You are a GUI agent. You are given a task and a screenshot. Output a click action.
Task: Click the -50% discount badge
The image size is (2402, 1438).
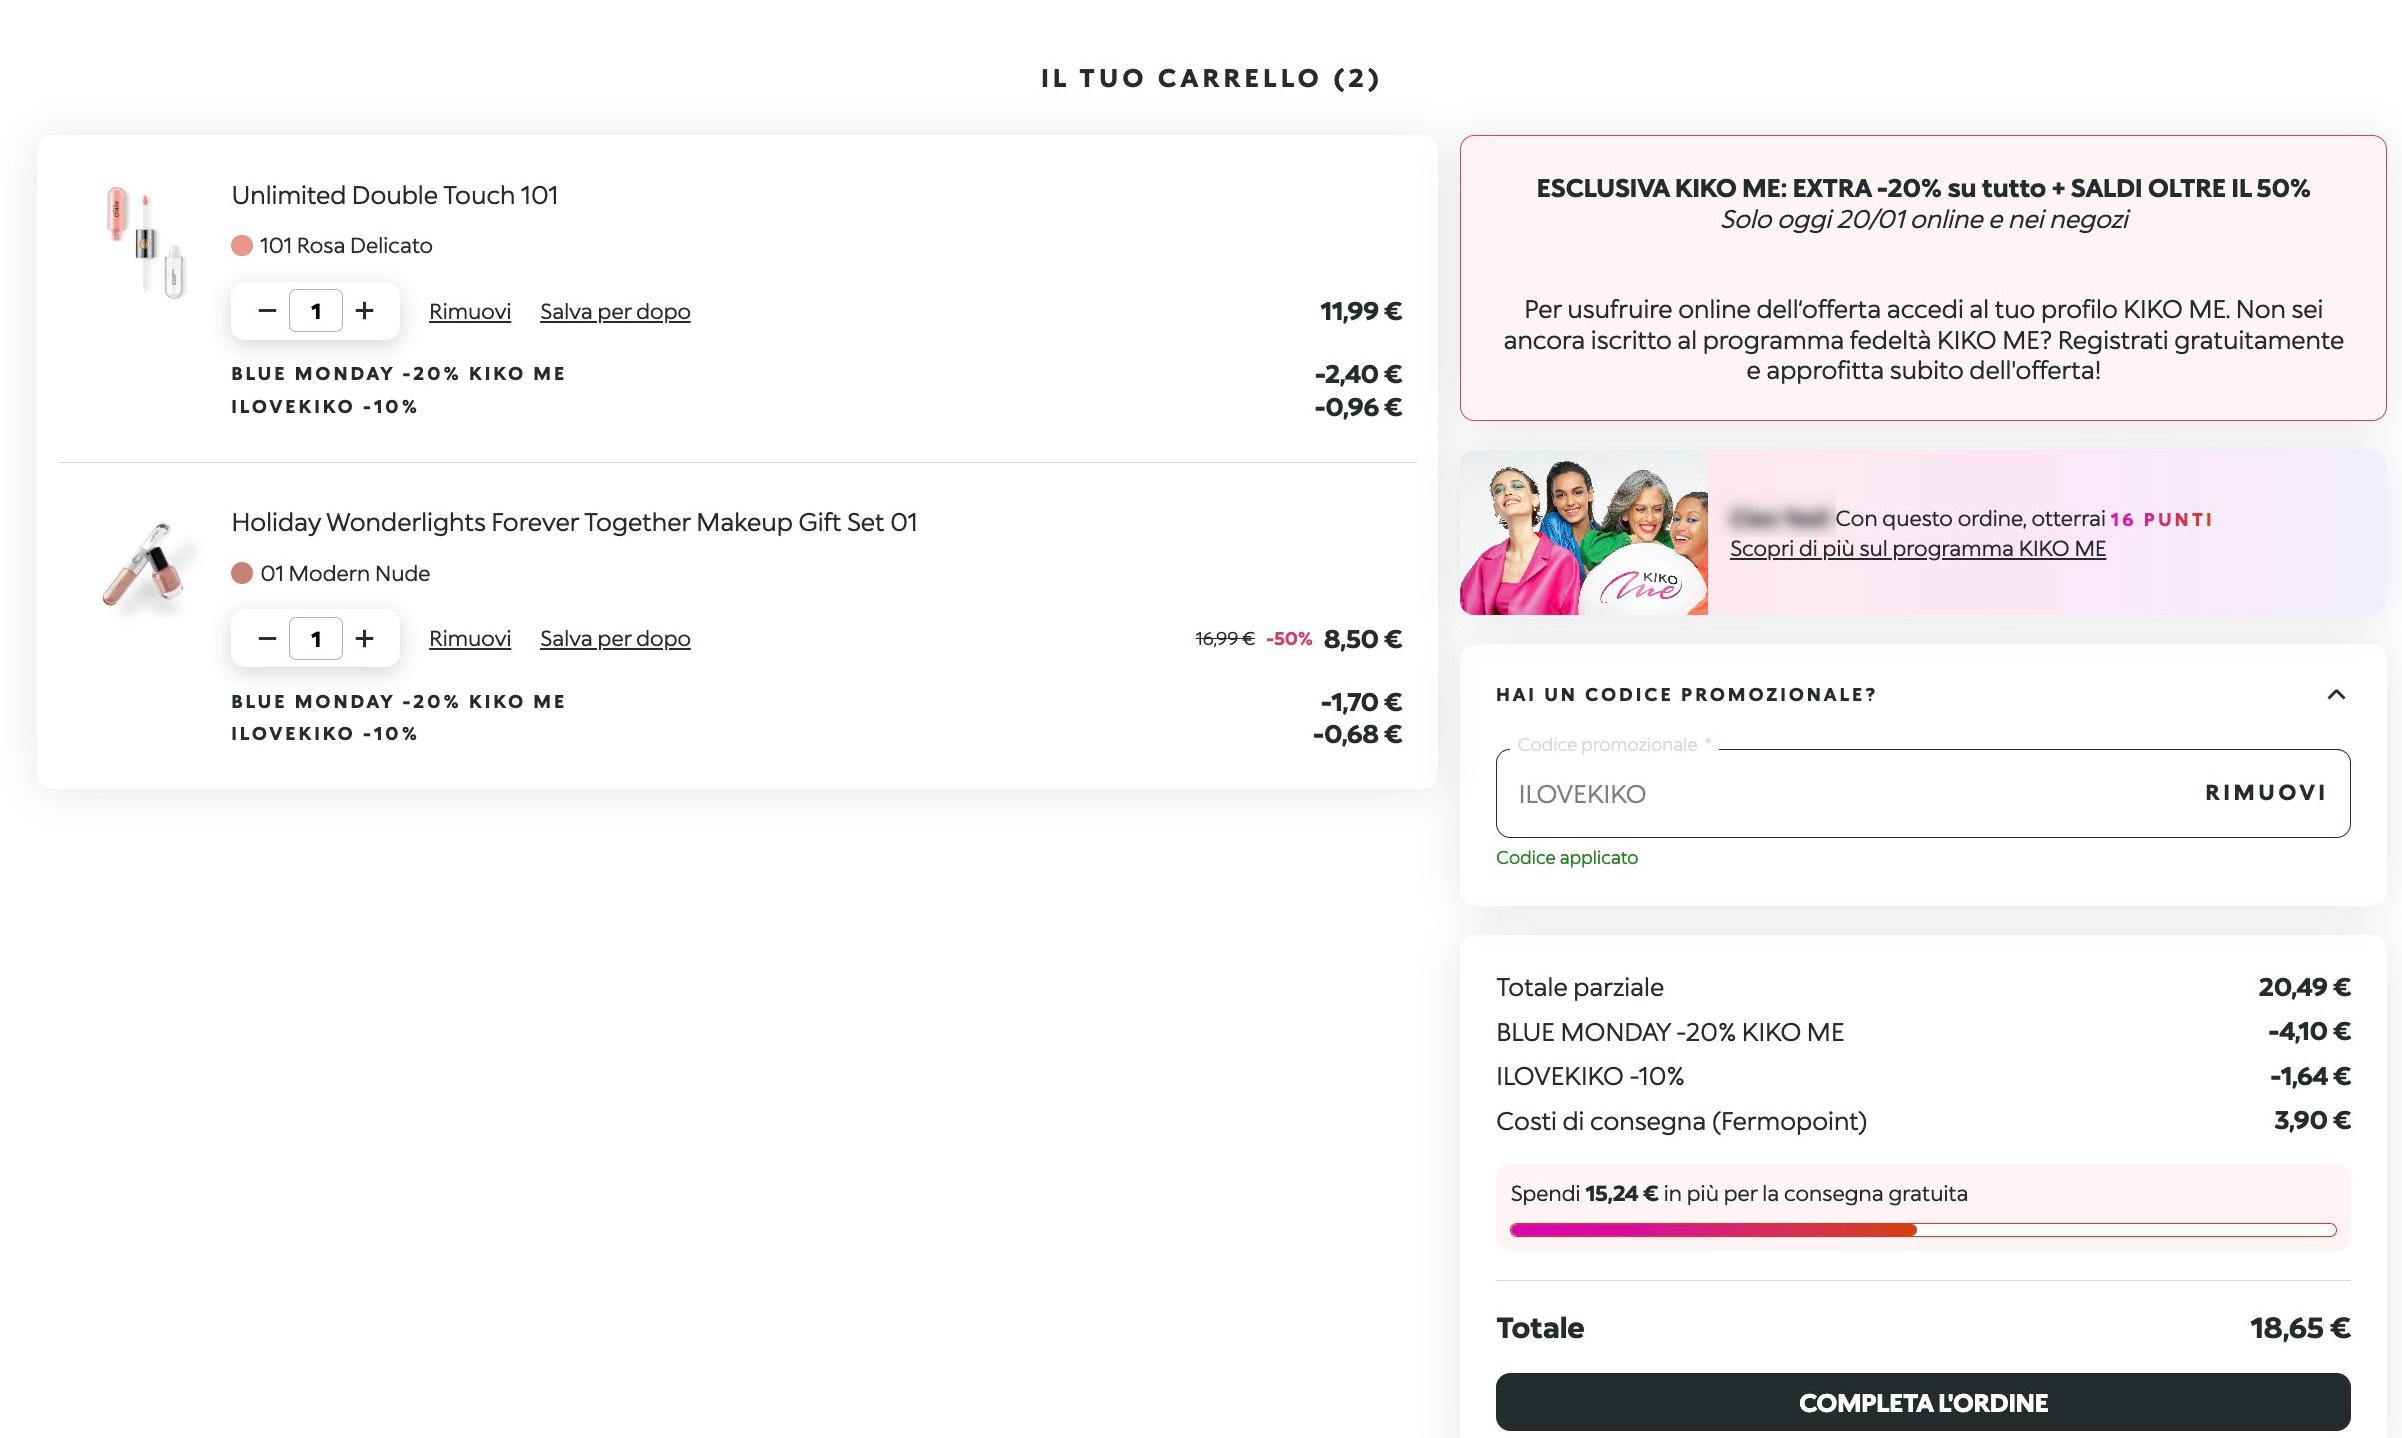[x=1289, y=639]
